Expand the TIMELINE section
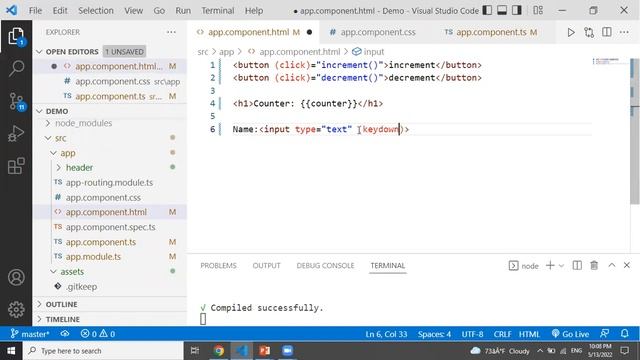This screenshot has height=360, width=640. tap(62, 319)
